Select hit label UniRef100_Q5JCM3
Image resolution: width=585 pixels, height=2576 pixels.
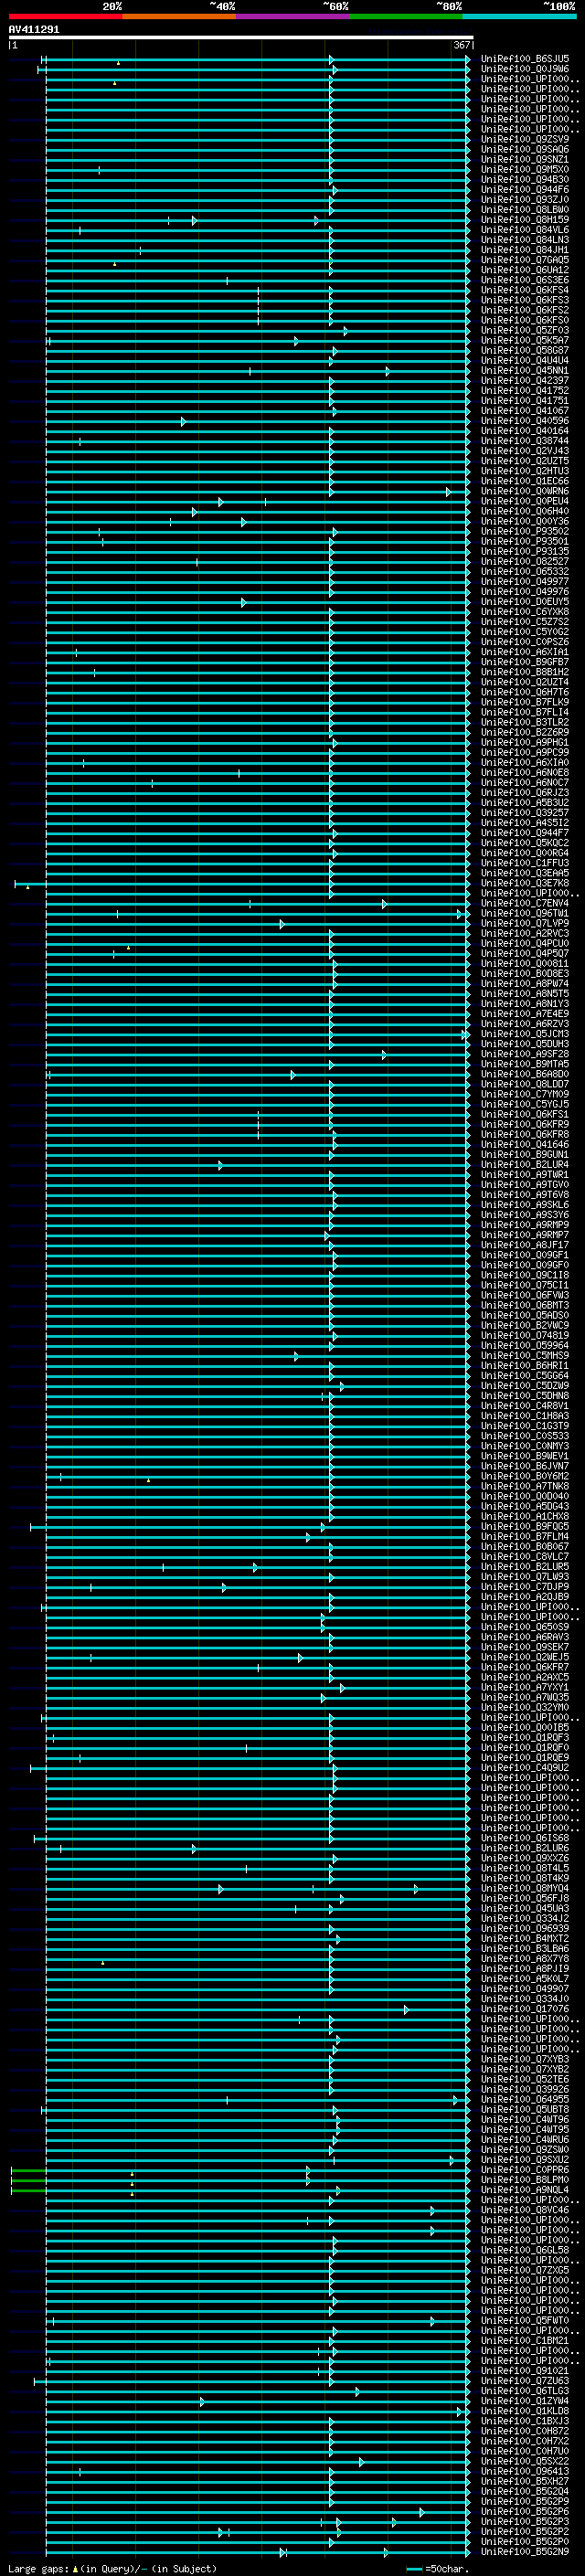[525, 1033]
